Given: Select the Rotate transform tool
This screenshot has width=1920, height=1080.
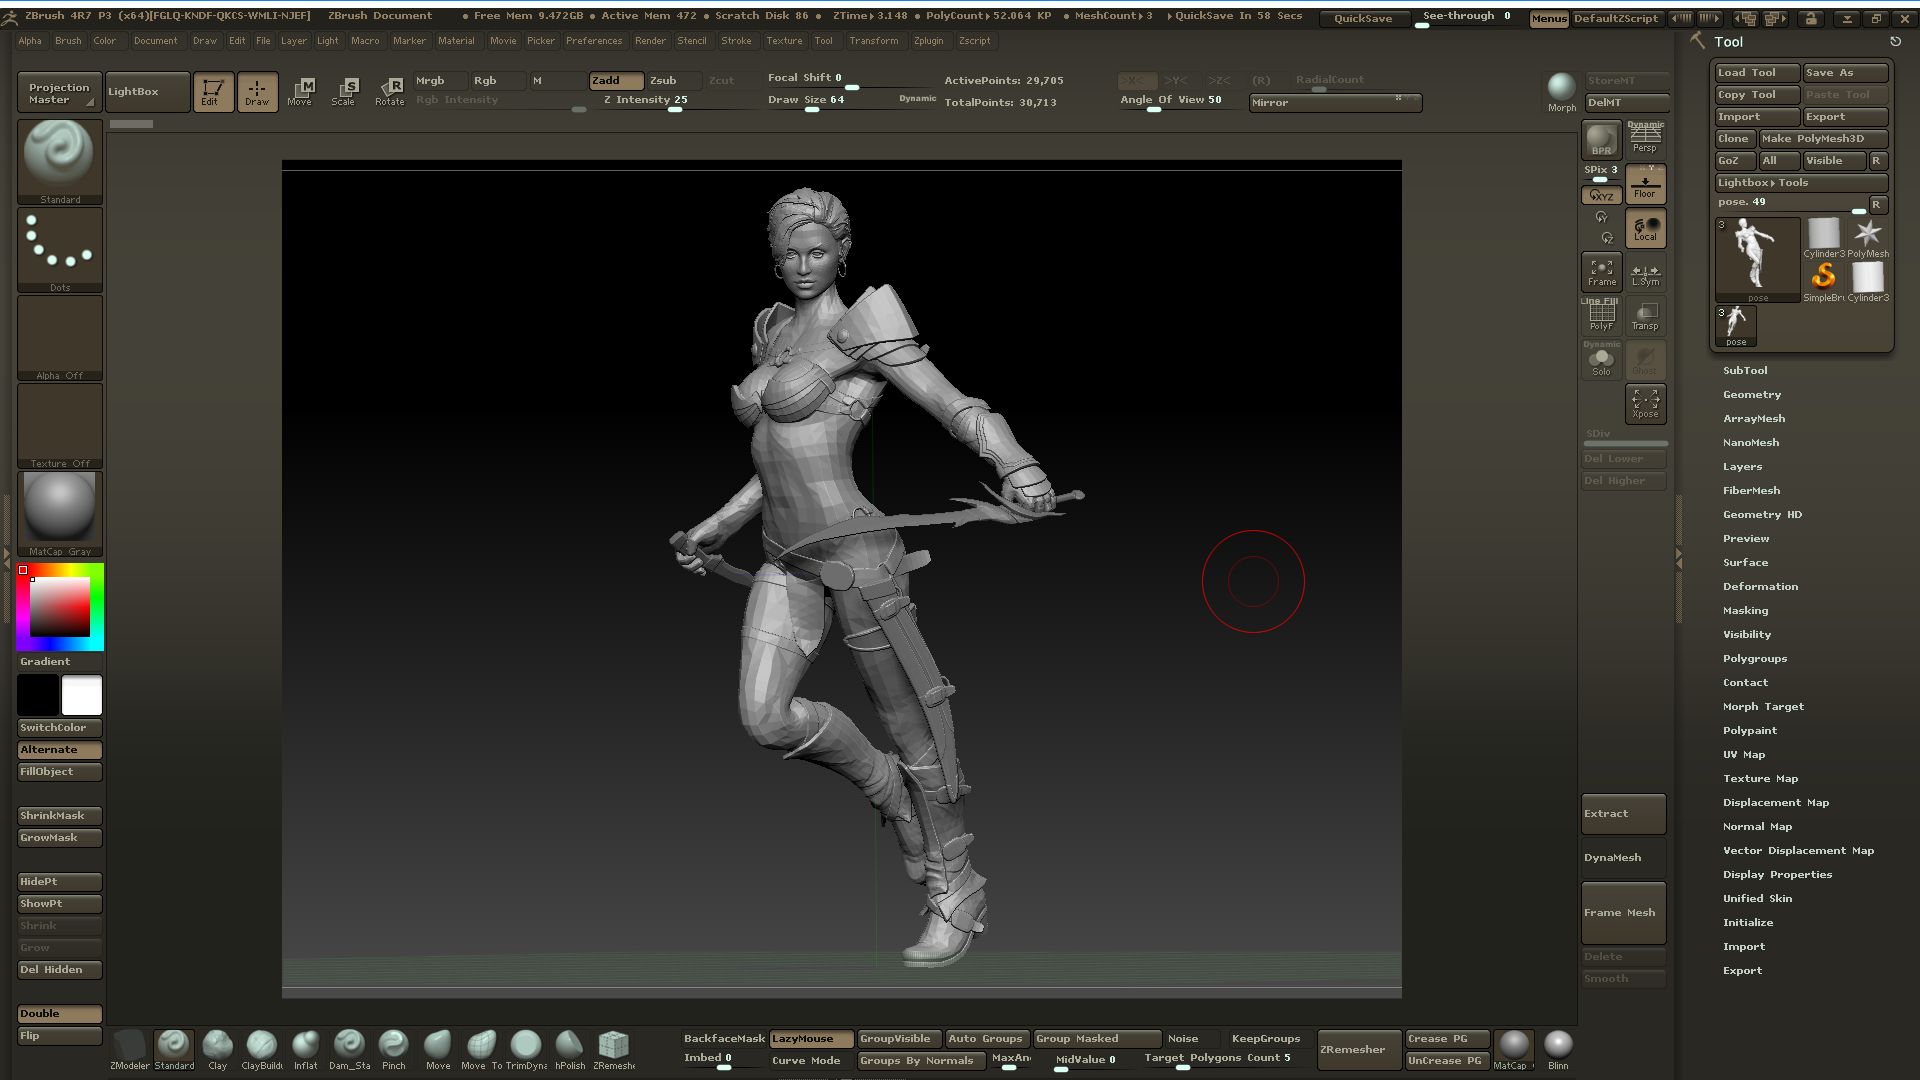Looking at the screenshot, I should pyautogui.click(x=389, y=91).
